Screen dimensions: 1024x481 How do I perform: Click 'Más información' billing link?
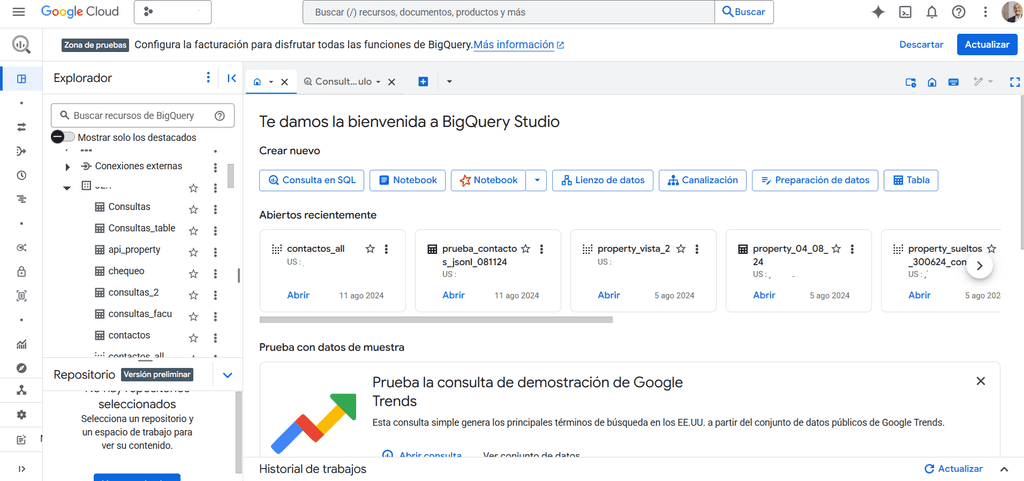pos(519,45)
